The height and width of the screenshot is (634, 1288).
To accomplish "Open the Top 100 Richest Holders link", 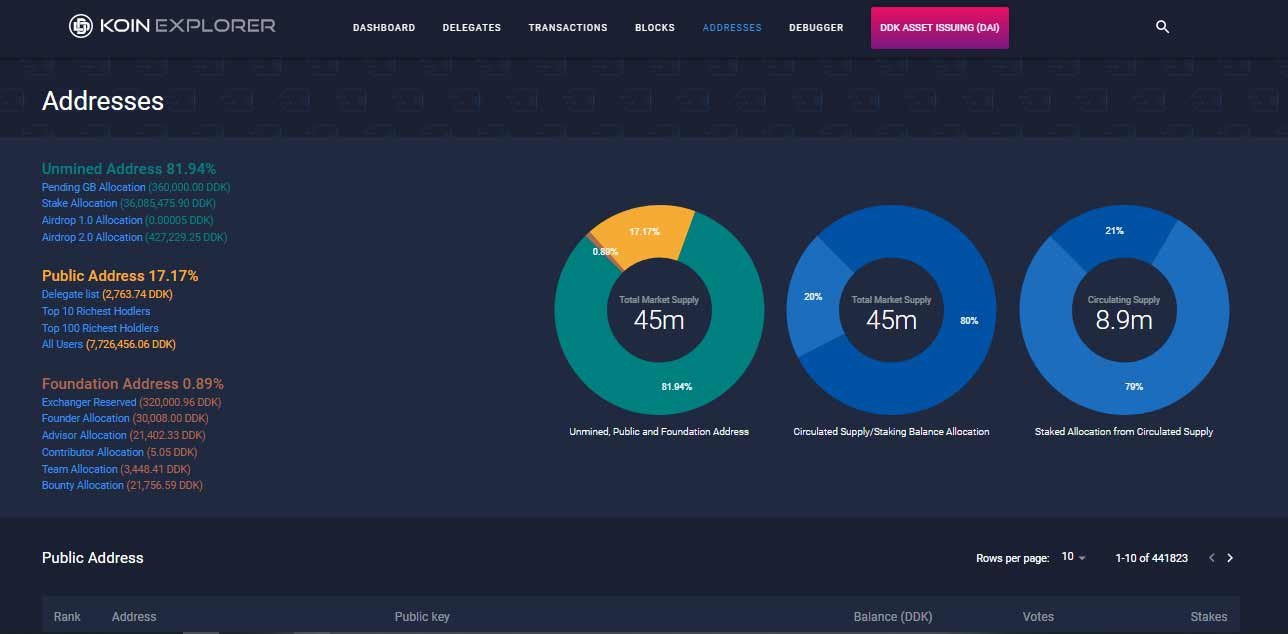I will [100, 328].
